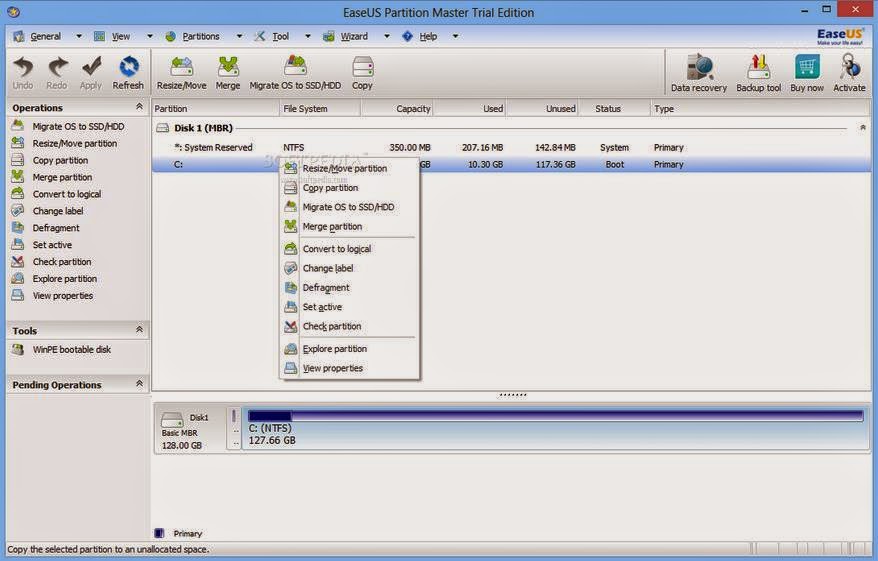
Task: Click the Redo toolbar icon
Action: (57, 73)
